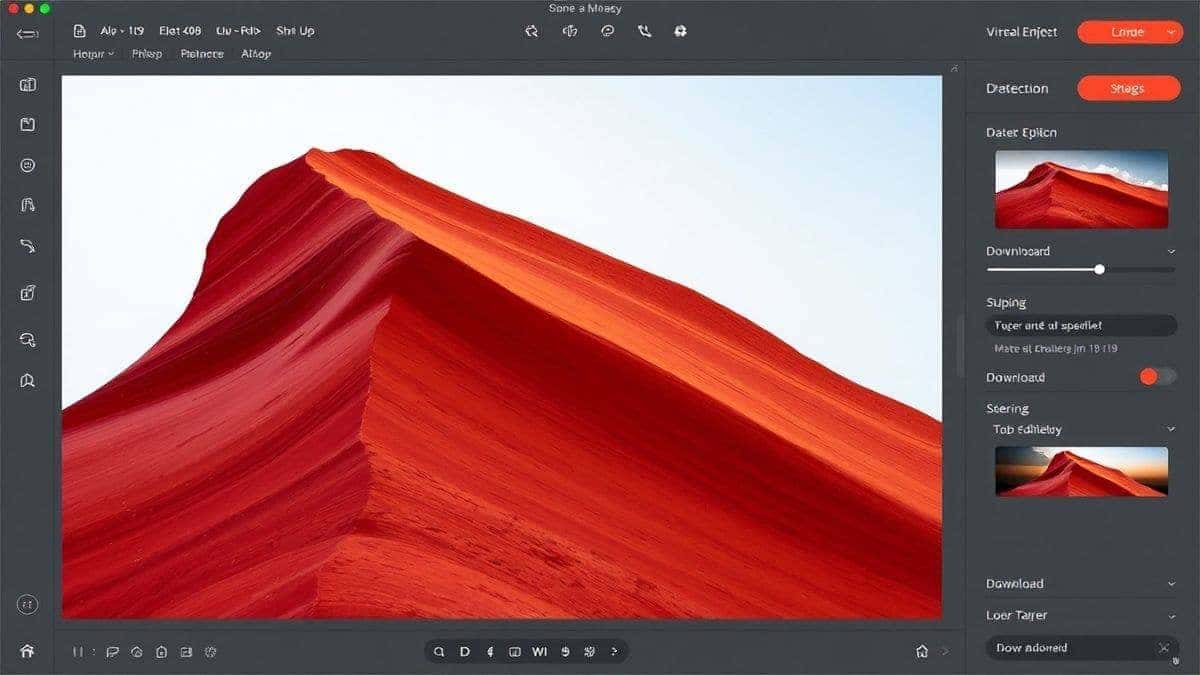Click the curved arrow icon in left sidebar

pyautogui.click(x=28, y=245)
